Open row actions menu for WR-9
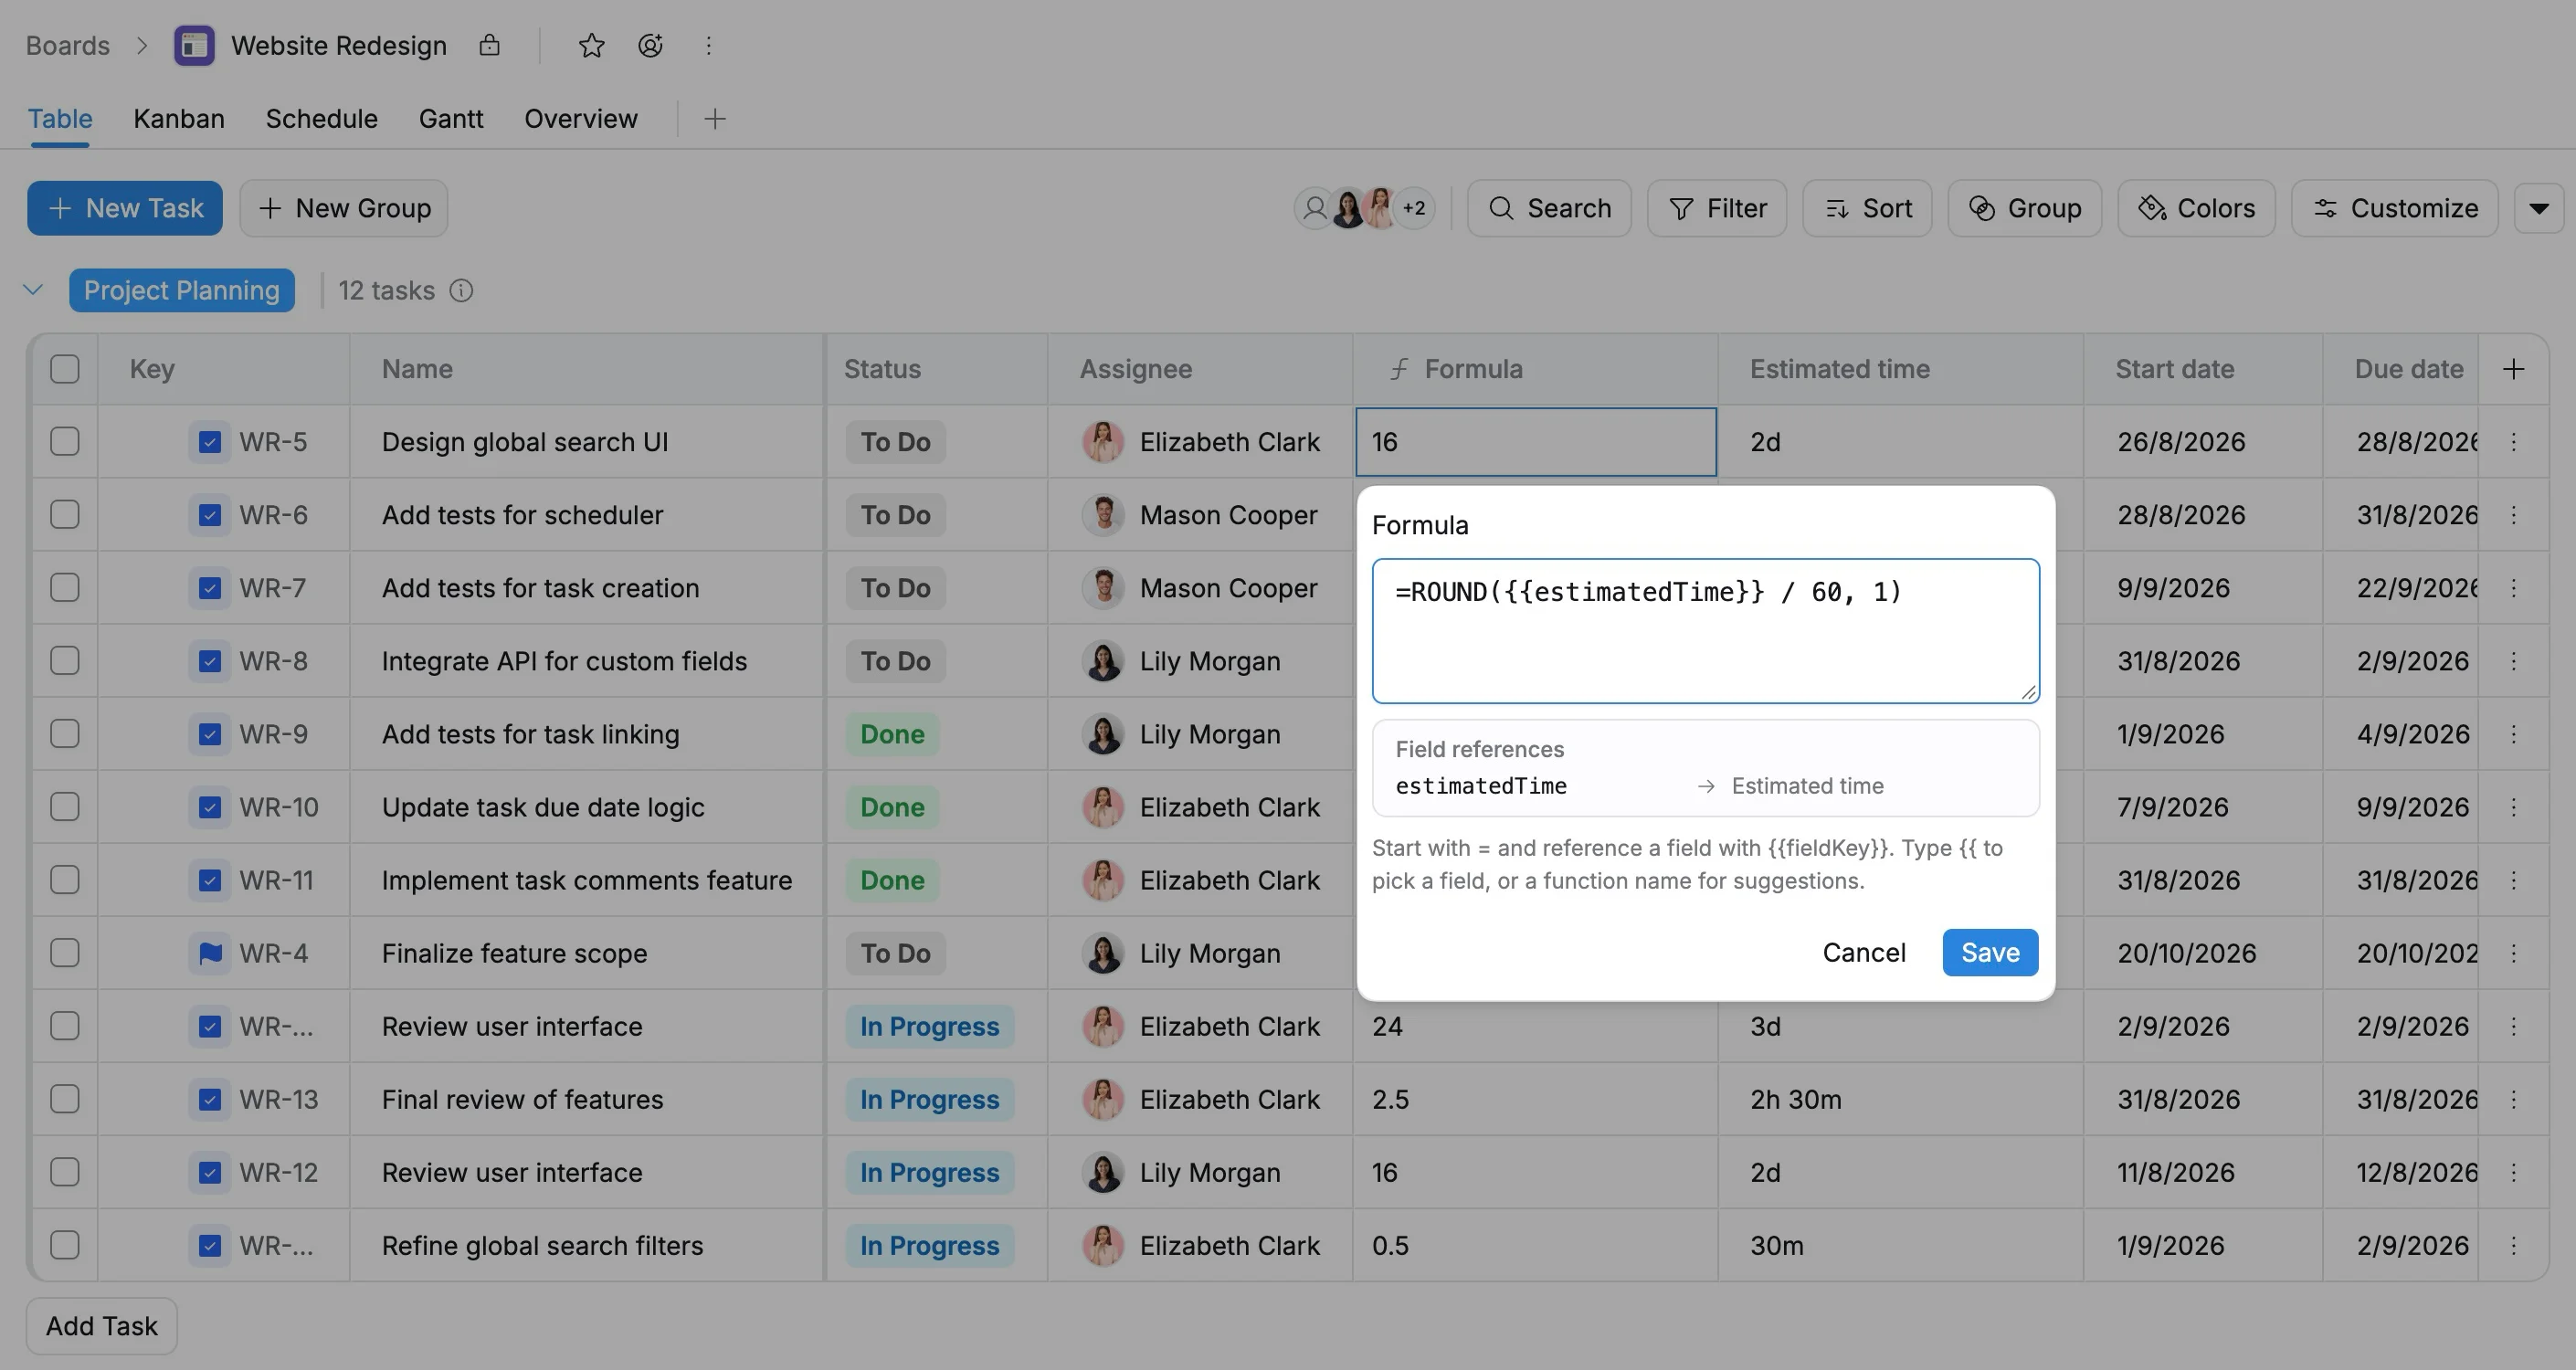 [2513, 734]
